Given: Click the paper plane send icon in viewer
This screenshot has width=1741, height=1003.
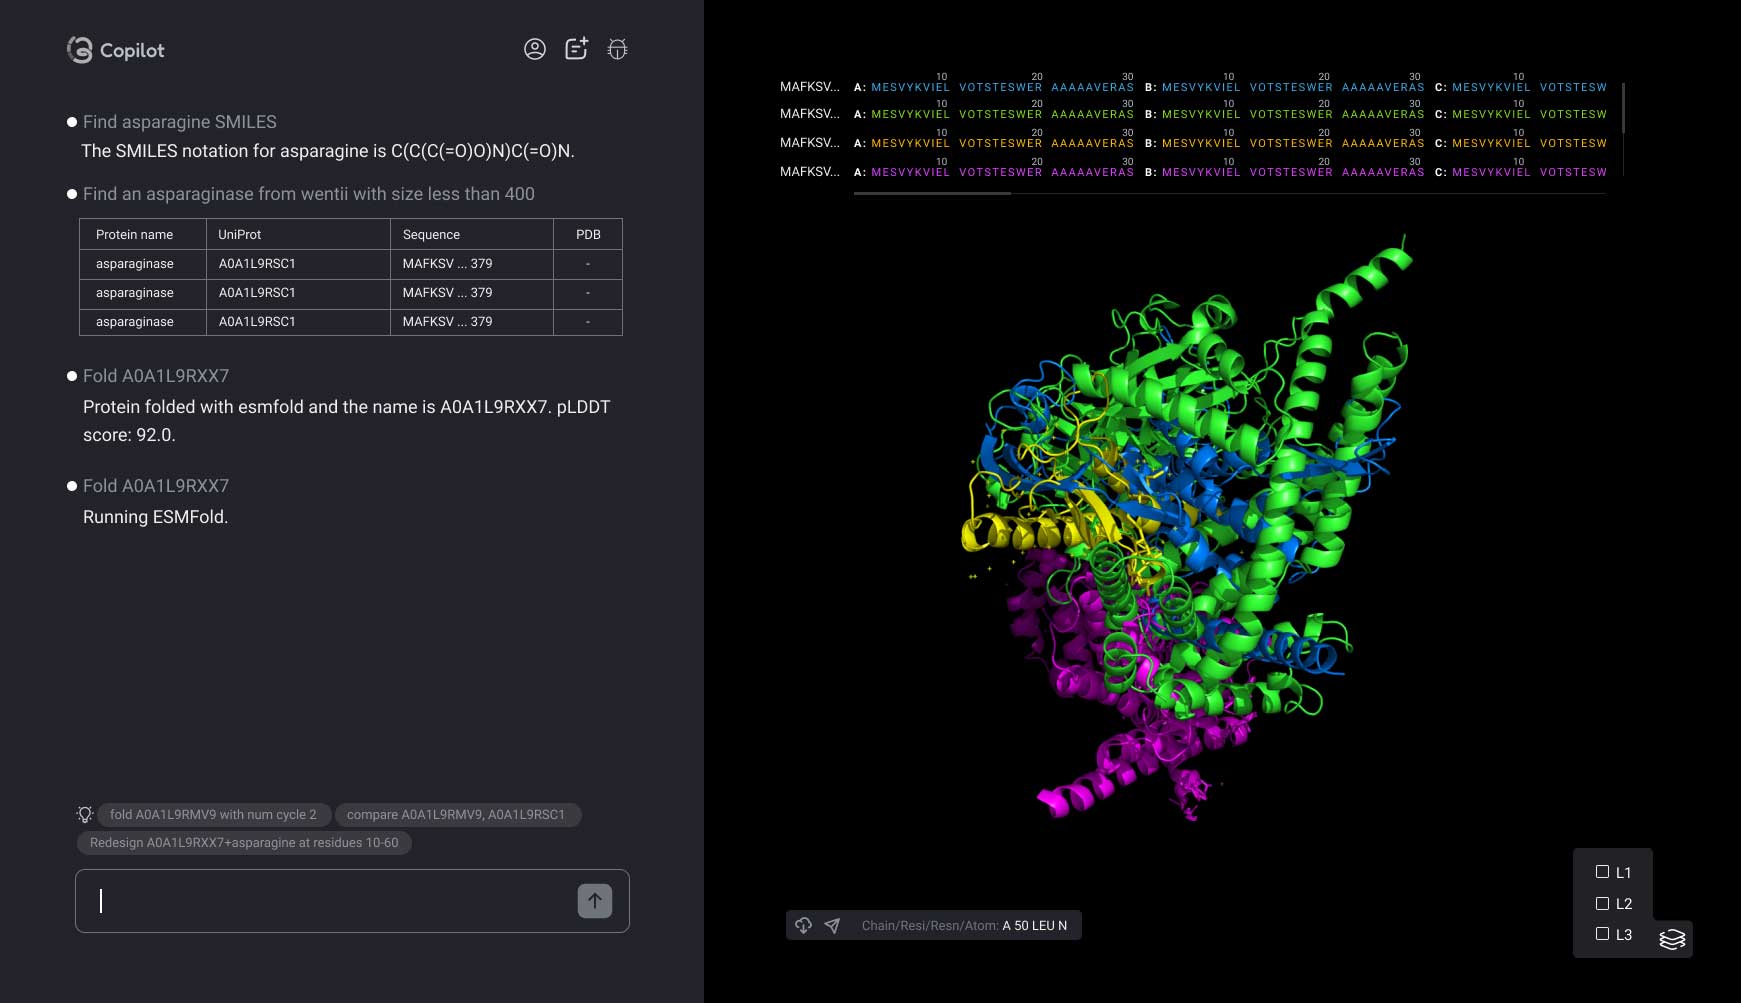Looking at the screenshot, I should [x=832, y=926].
